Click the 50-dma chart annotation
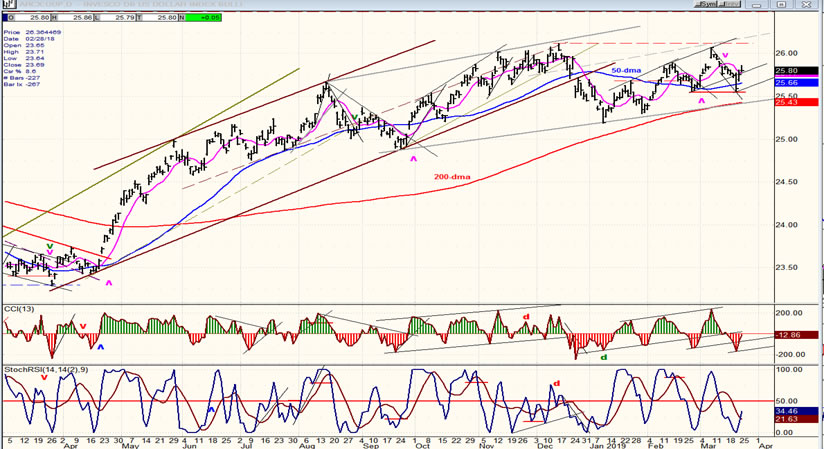 click(626, 70)
